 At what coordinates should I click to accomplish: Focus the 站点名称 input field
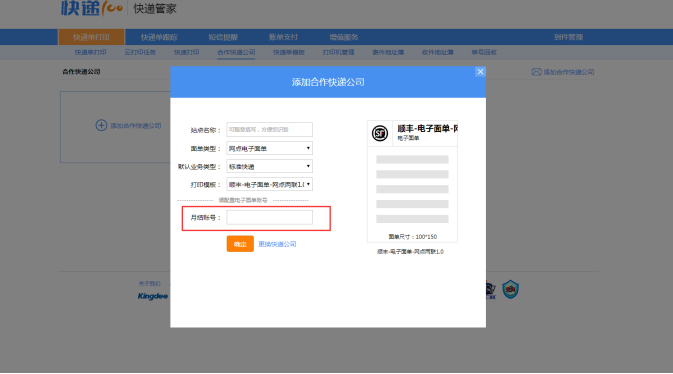270,129
